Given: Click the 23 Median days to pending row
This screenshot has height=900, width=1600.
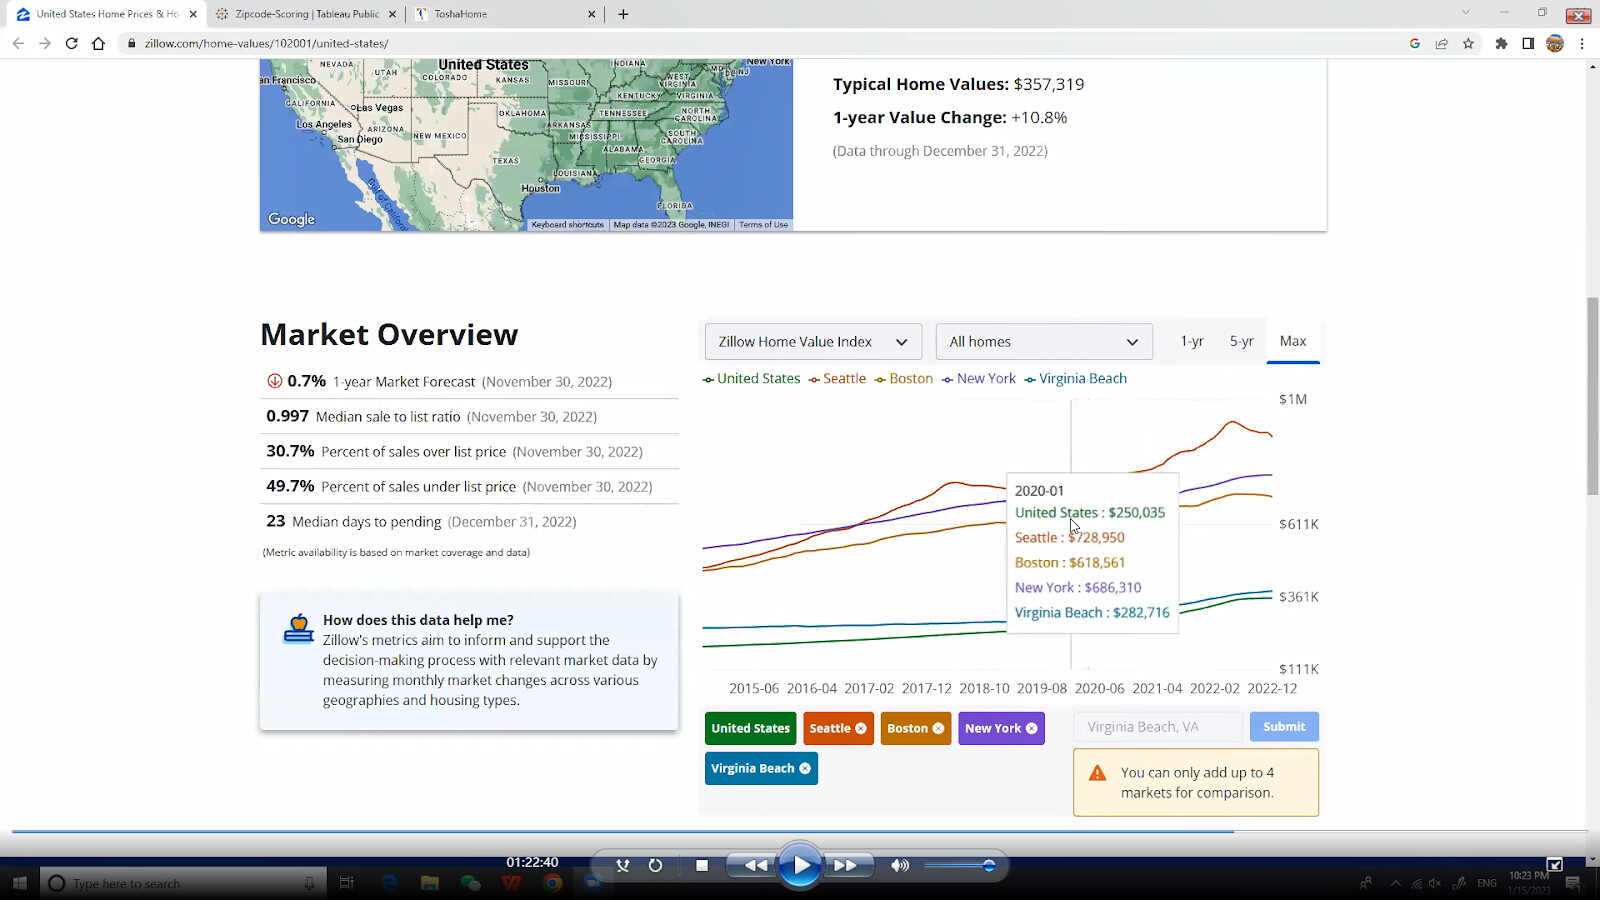Looking at the screenshot, I should [x=469, y=521].
